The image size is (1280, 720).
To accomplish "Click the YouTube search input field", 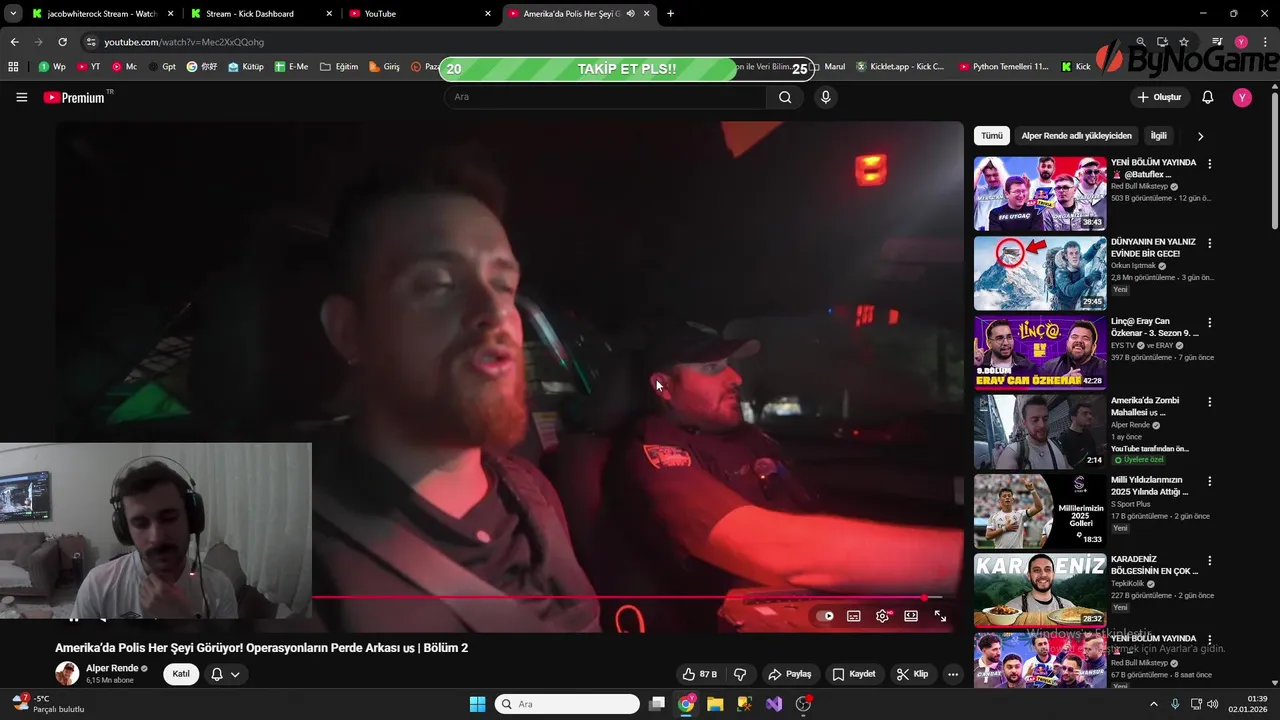I will pos(605,97).
